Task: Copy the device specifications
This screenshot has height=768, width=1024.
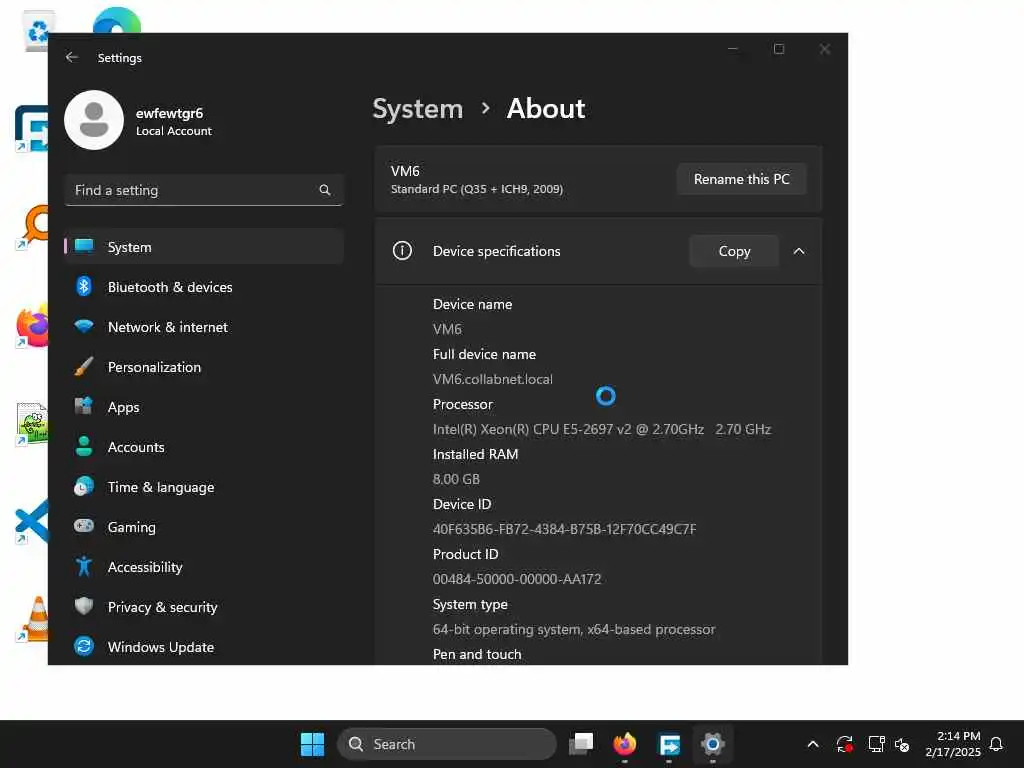Action: [x=734, y=251]
